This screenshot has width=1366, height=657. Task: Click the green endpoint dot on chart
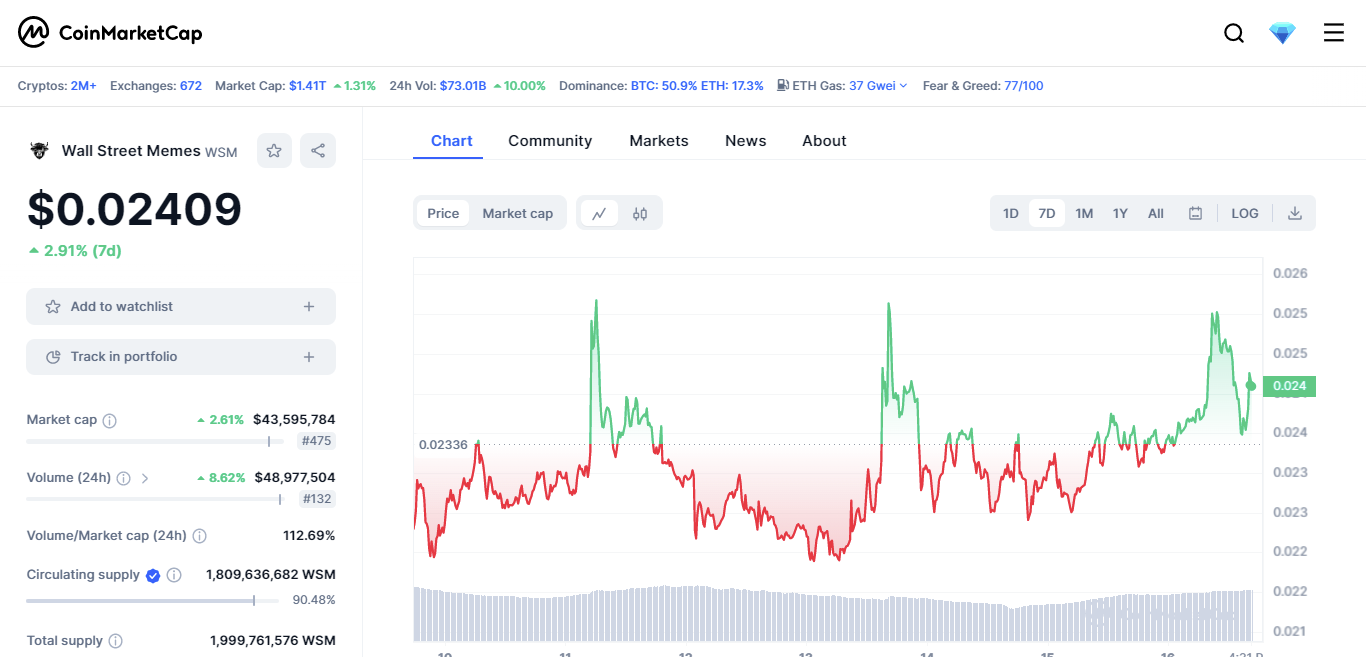pos(1251,386)
